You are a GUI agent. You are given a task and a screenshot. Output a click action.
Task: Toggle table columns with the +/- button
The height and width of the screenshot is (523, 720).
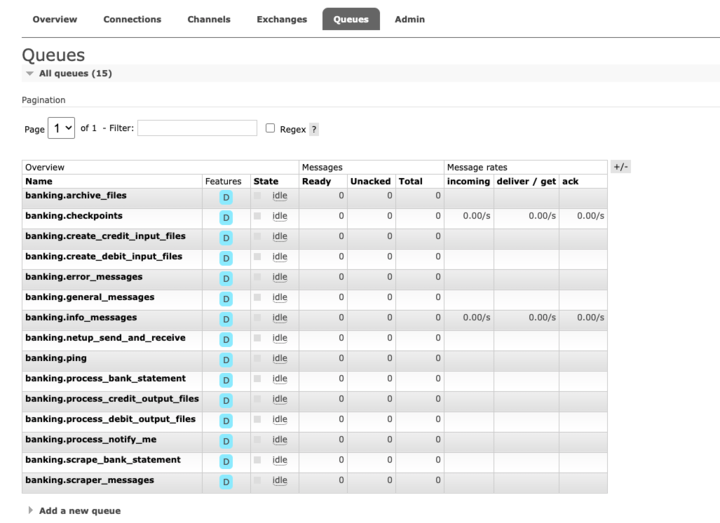tap(621, 167)
